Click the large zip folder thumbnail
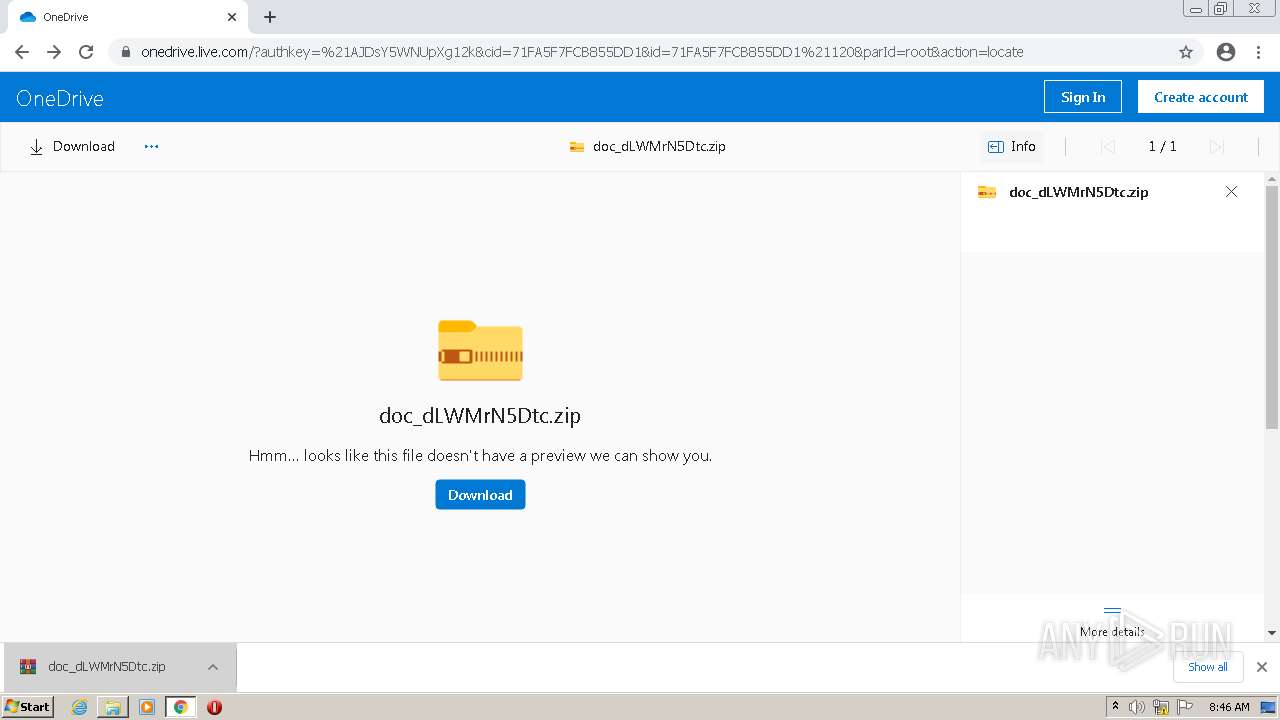Screen dimensions: 1280x720 coord(480,351)
